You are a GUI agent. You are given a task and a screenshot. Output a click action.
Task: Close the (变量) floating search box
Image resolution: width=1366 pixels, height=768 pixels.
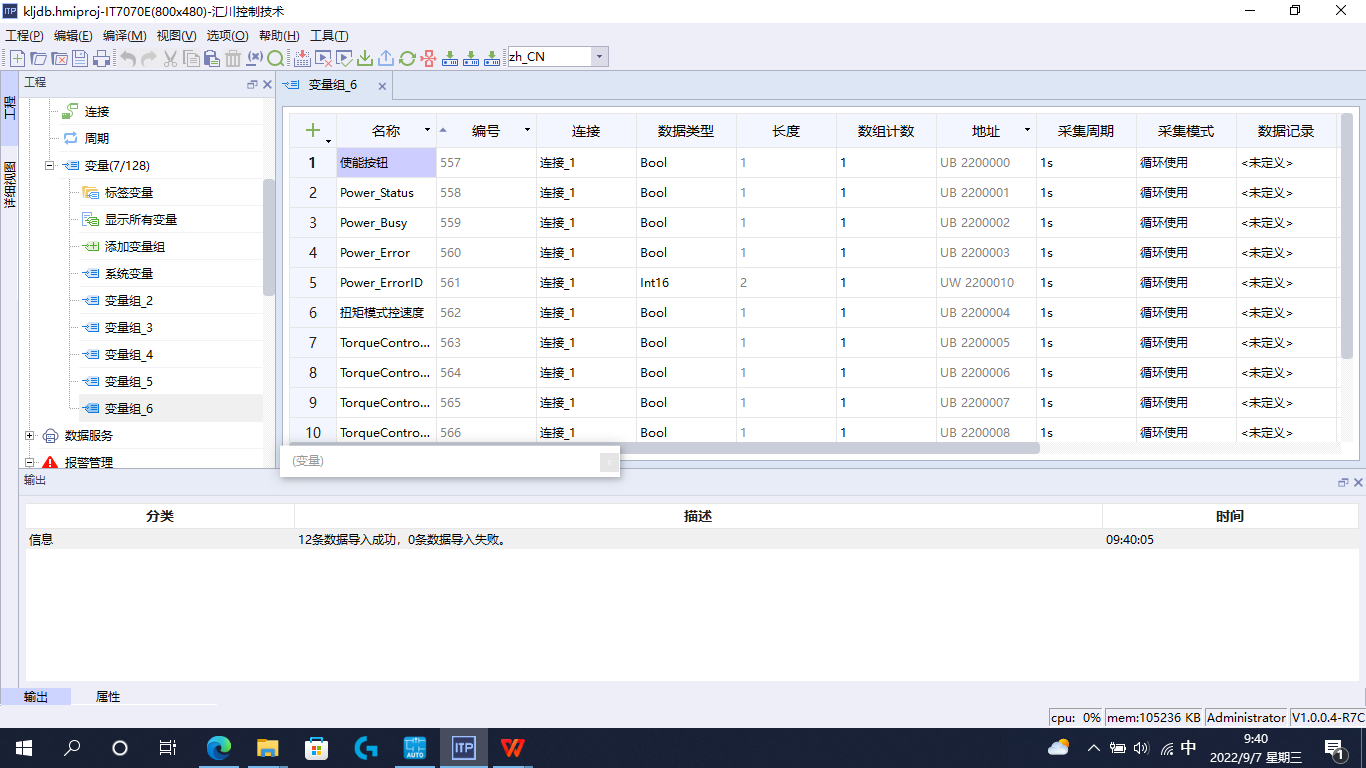(609, 461)
